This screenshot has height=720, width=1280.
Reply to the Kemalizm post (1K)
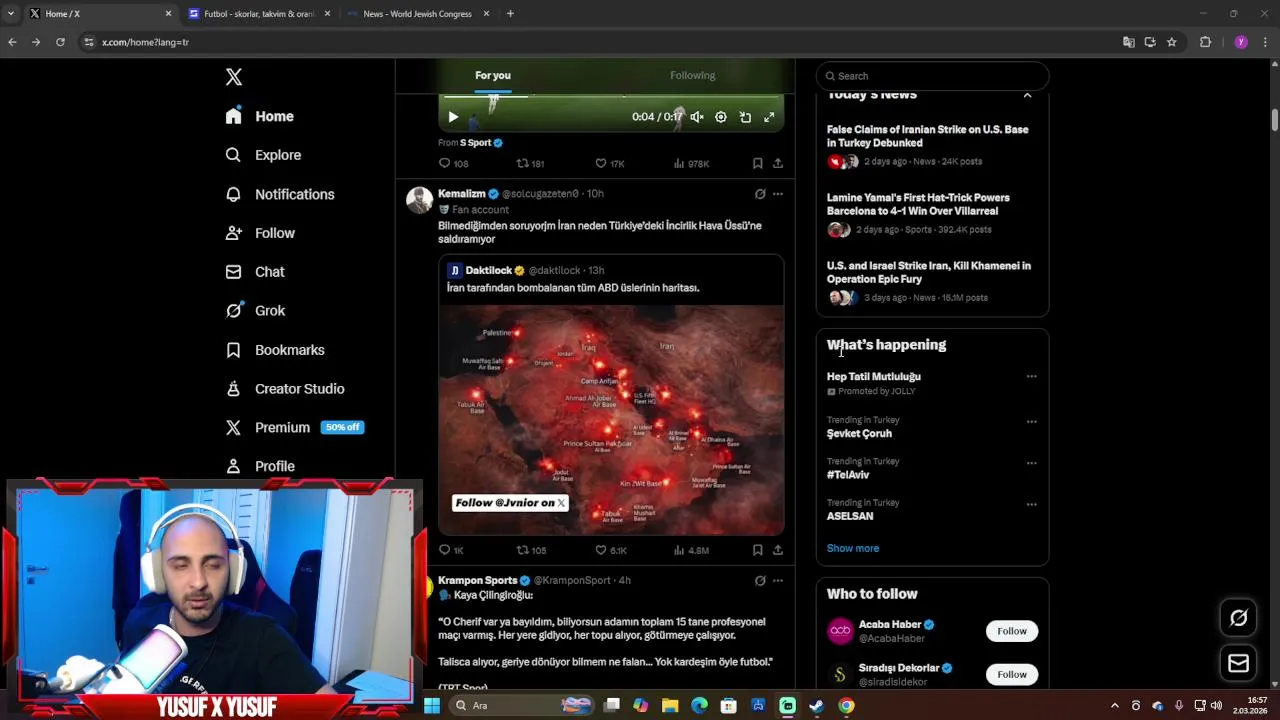coord(451,550)
